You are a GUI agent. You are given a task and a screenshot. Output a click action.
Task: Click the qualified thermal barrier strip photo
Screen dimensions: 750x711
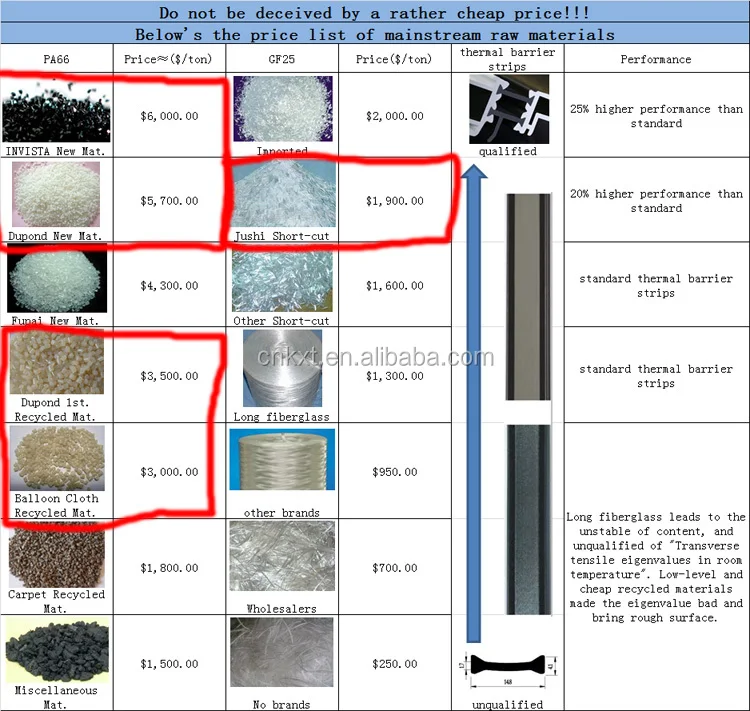tap(509, 109)
